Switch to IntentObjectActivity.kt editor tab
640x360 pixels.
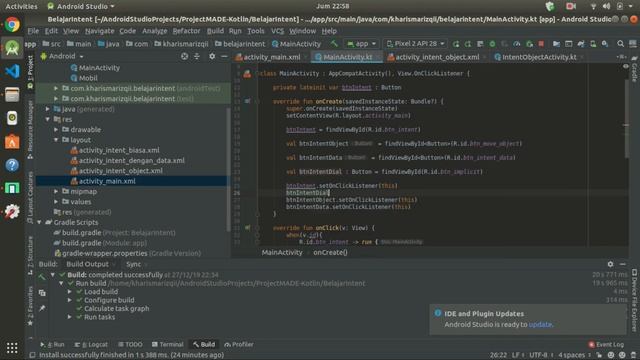[x=539, y=57]
